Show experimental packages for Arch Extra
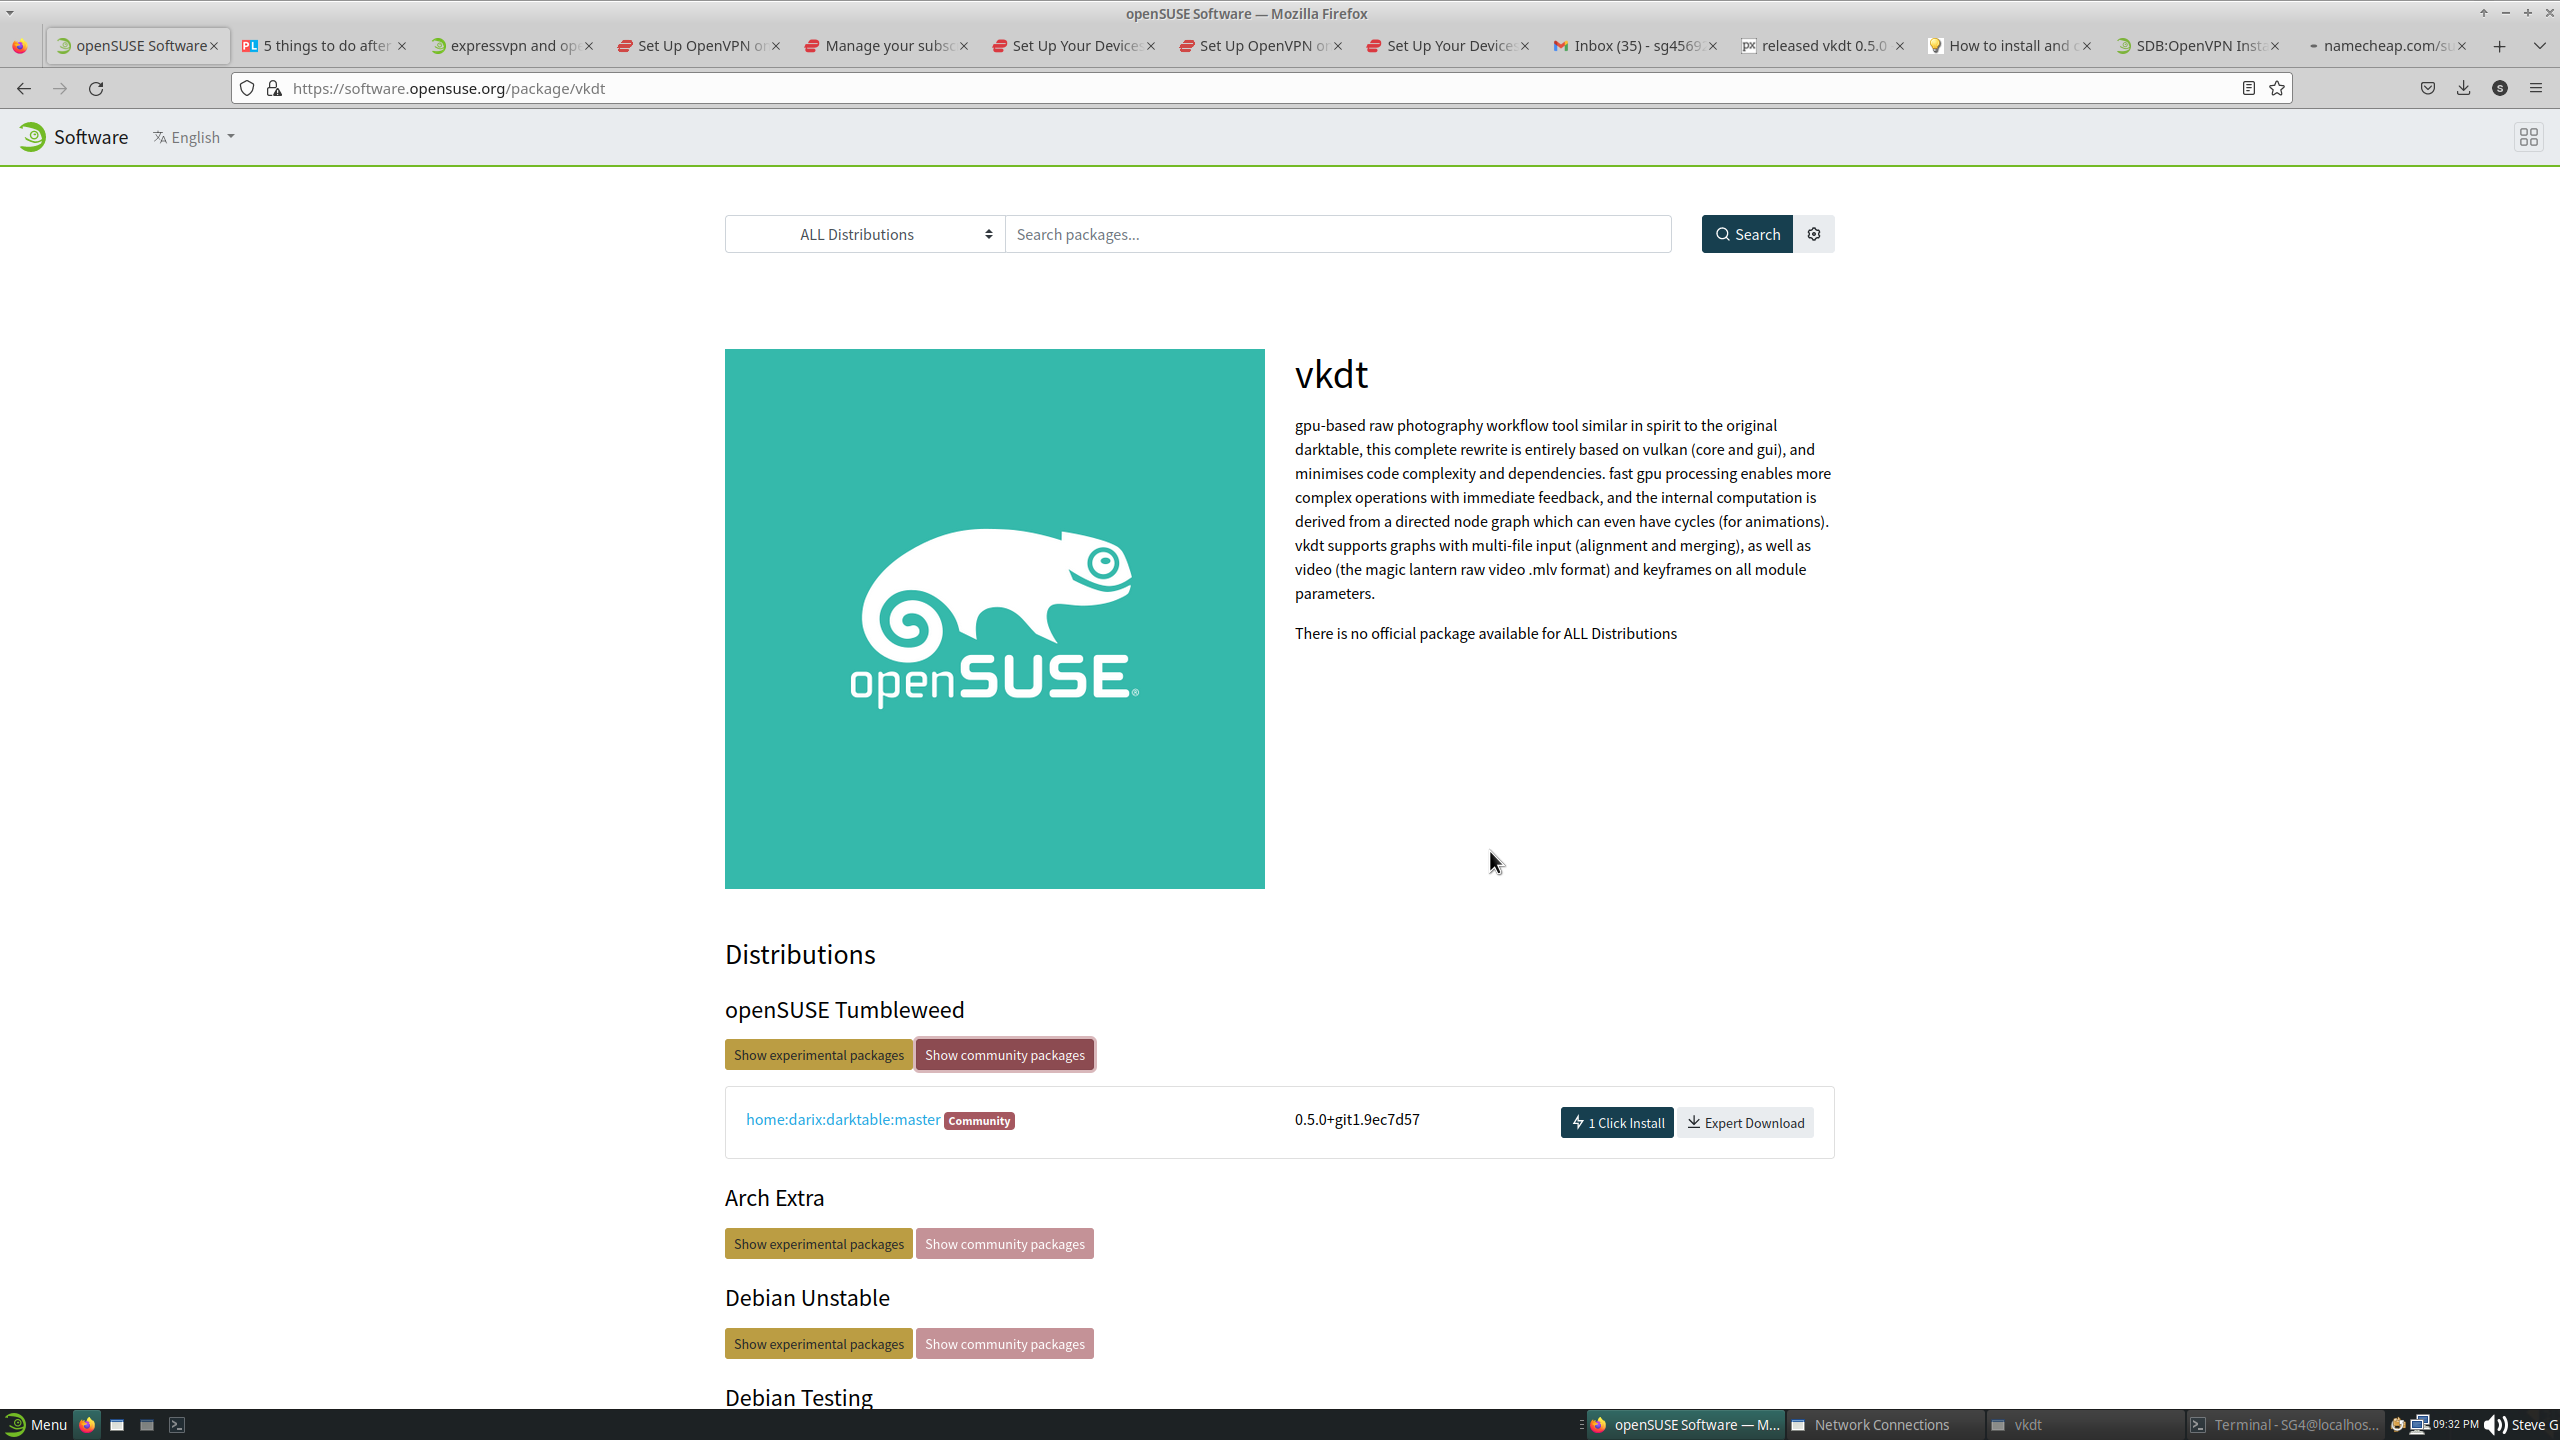The width and height of the screenshot is (2560, 1440). (x=819, y=1244)
